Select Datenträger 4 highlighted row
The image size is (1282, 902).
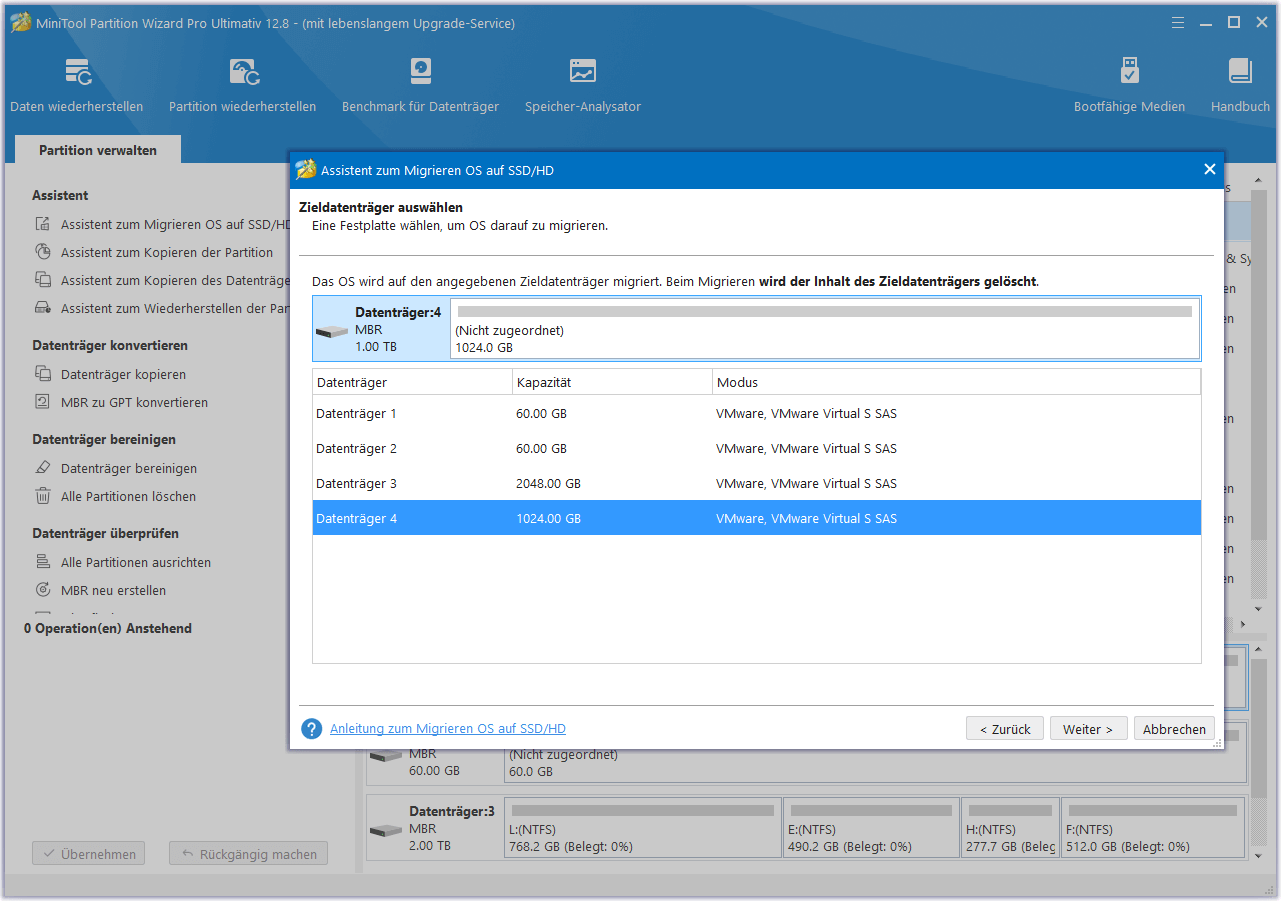click(757, 518)
